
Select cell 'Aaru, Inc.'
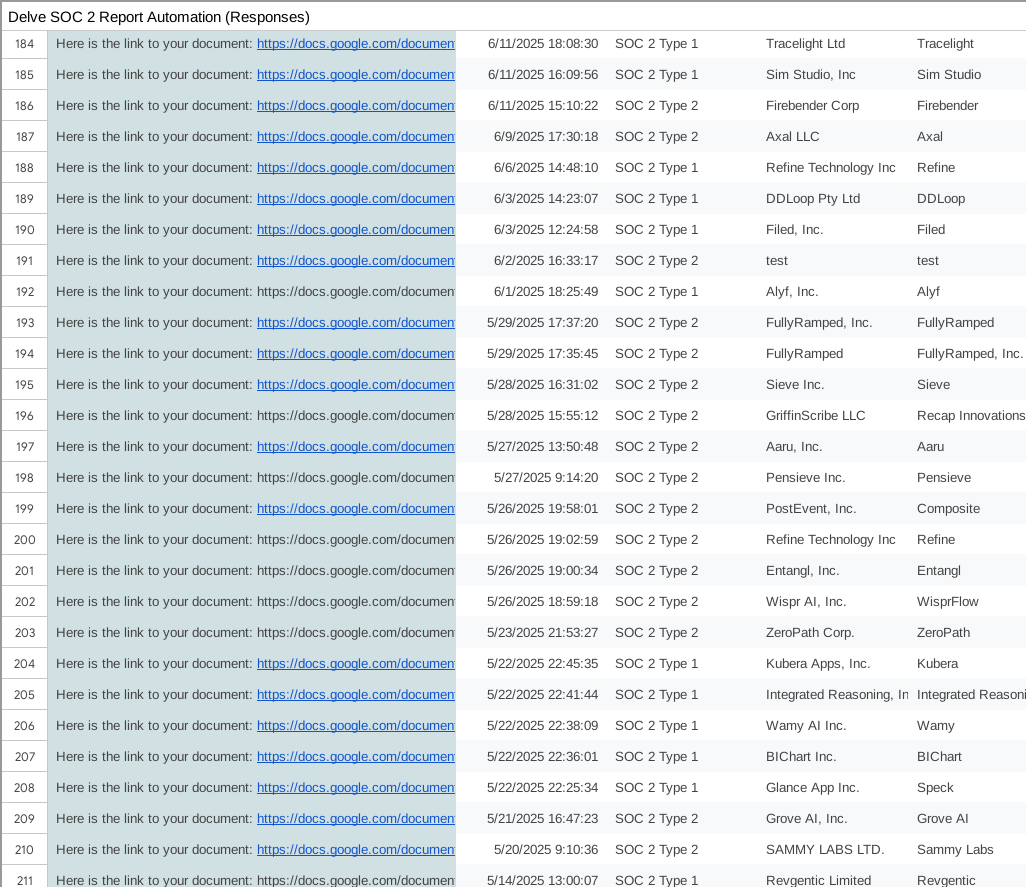click(794, 447)
